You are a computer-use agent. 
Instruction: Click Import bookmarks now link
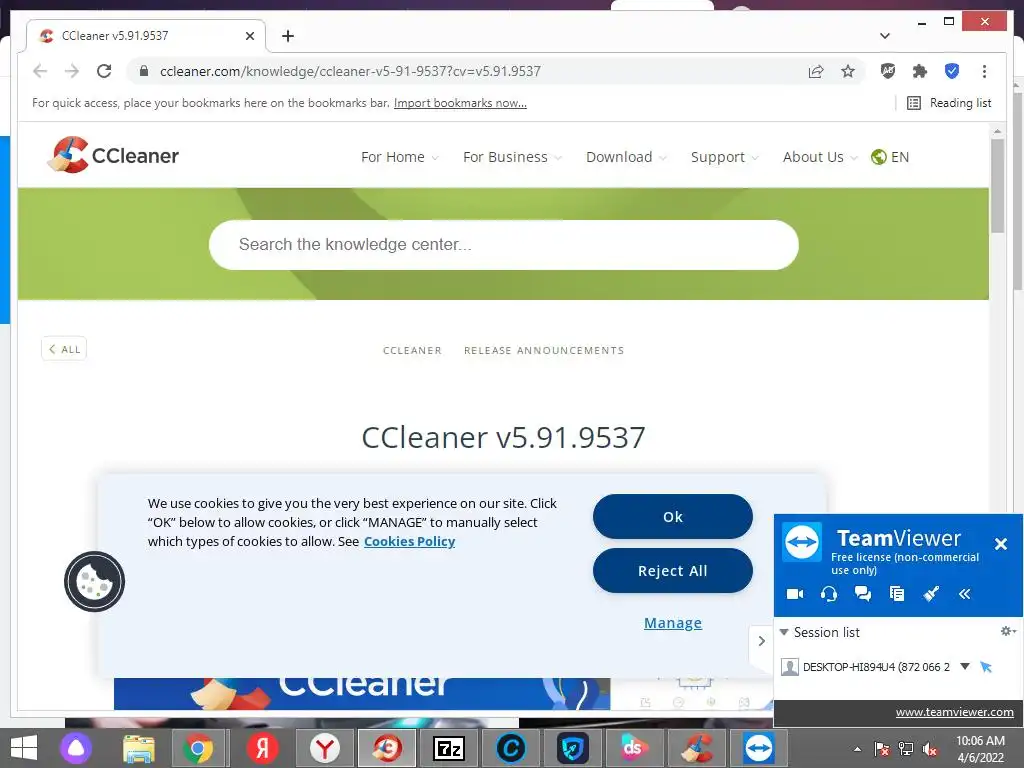tap(460, 103)
